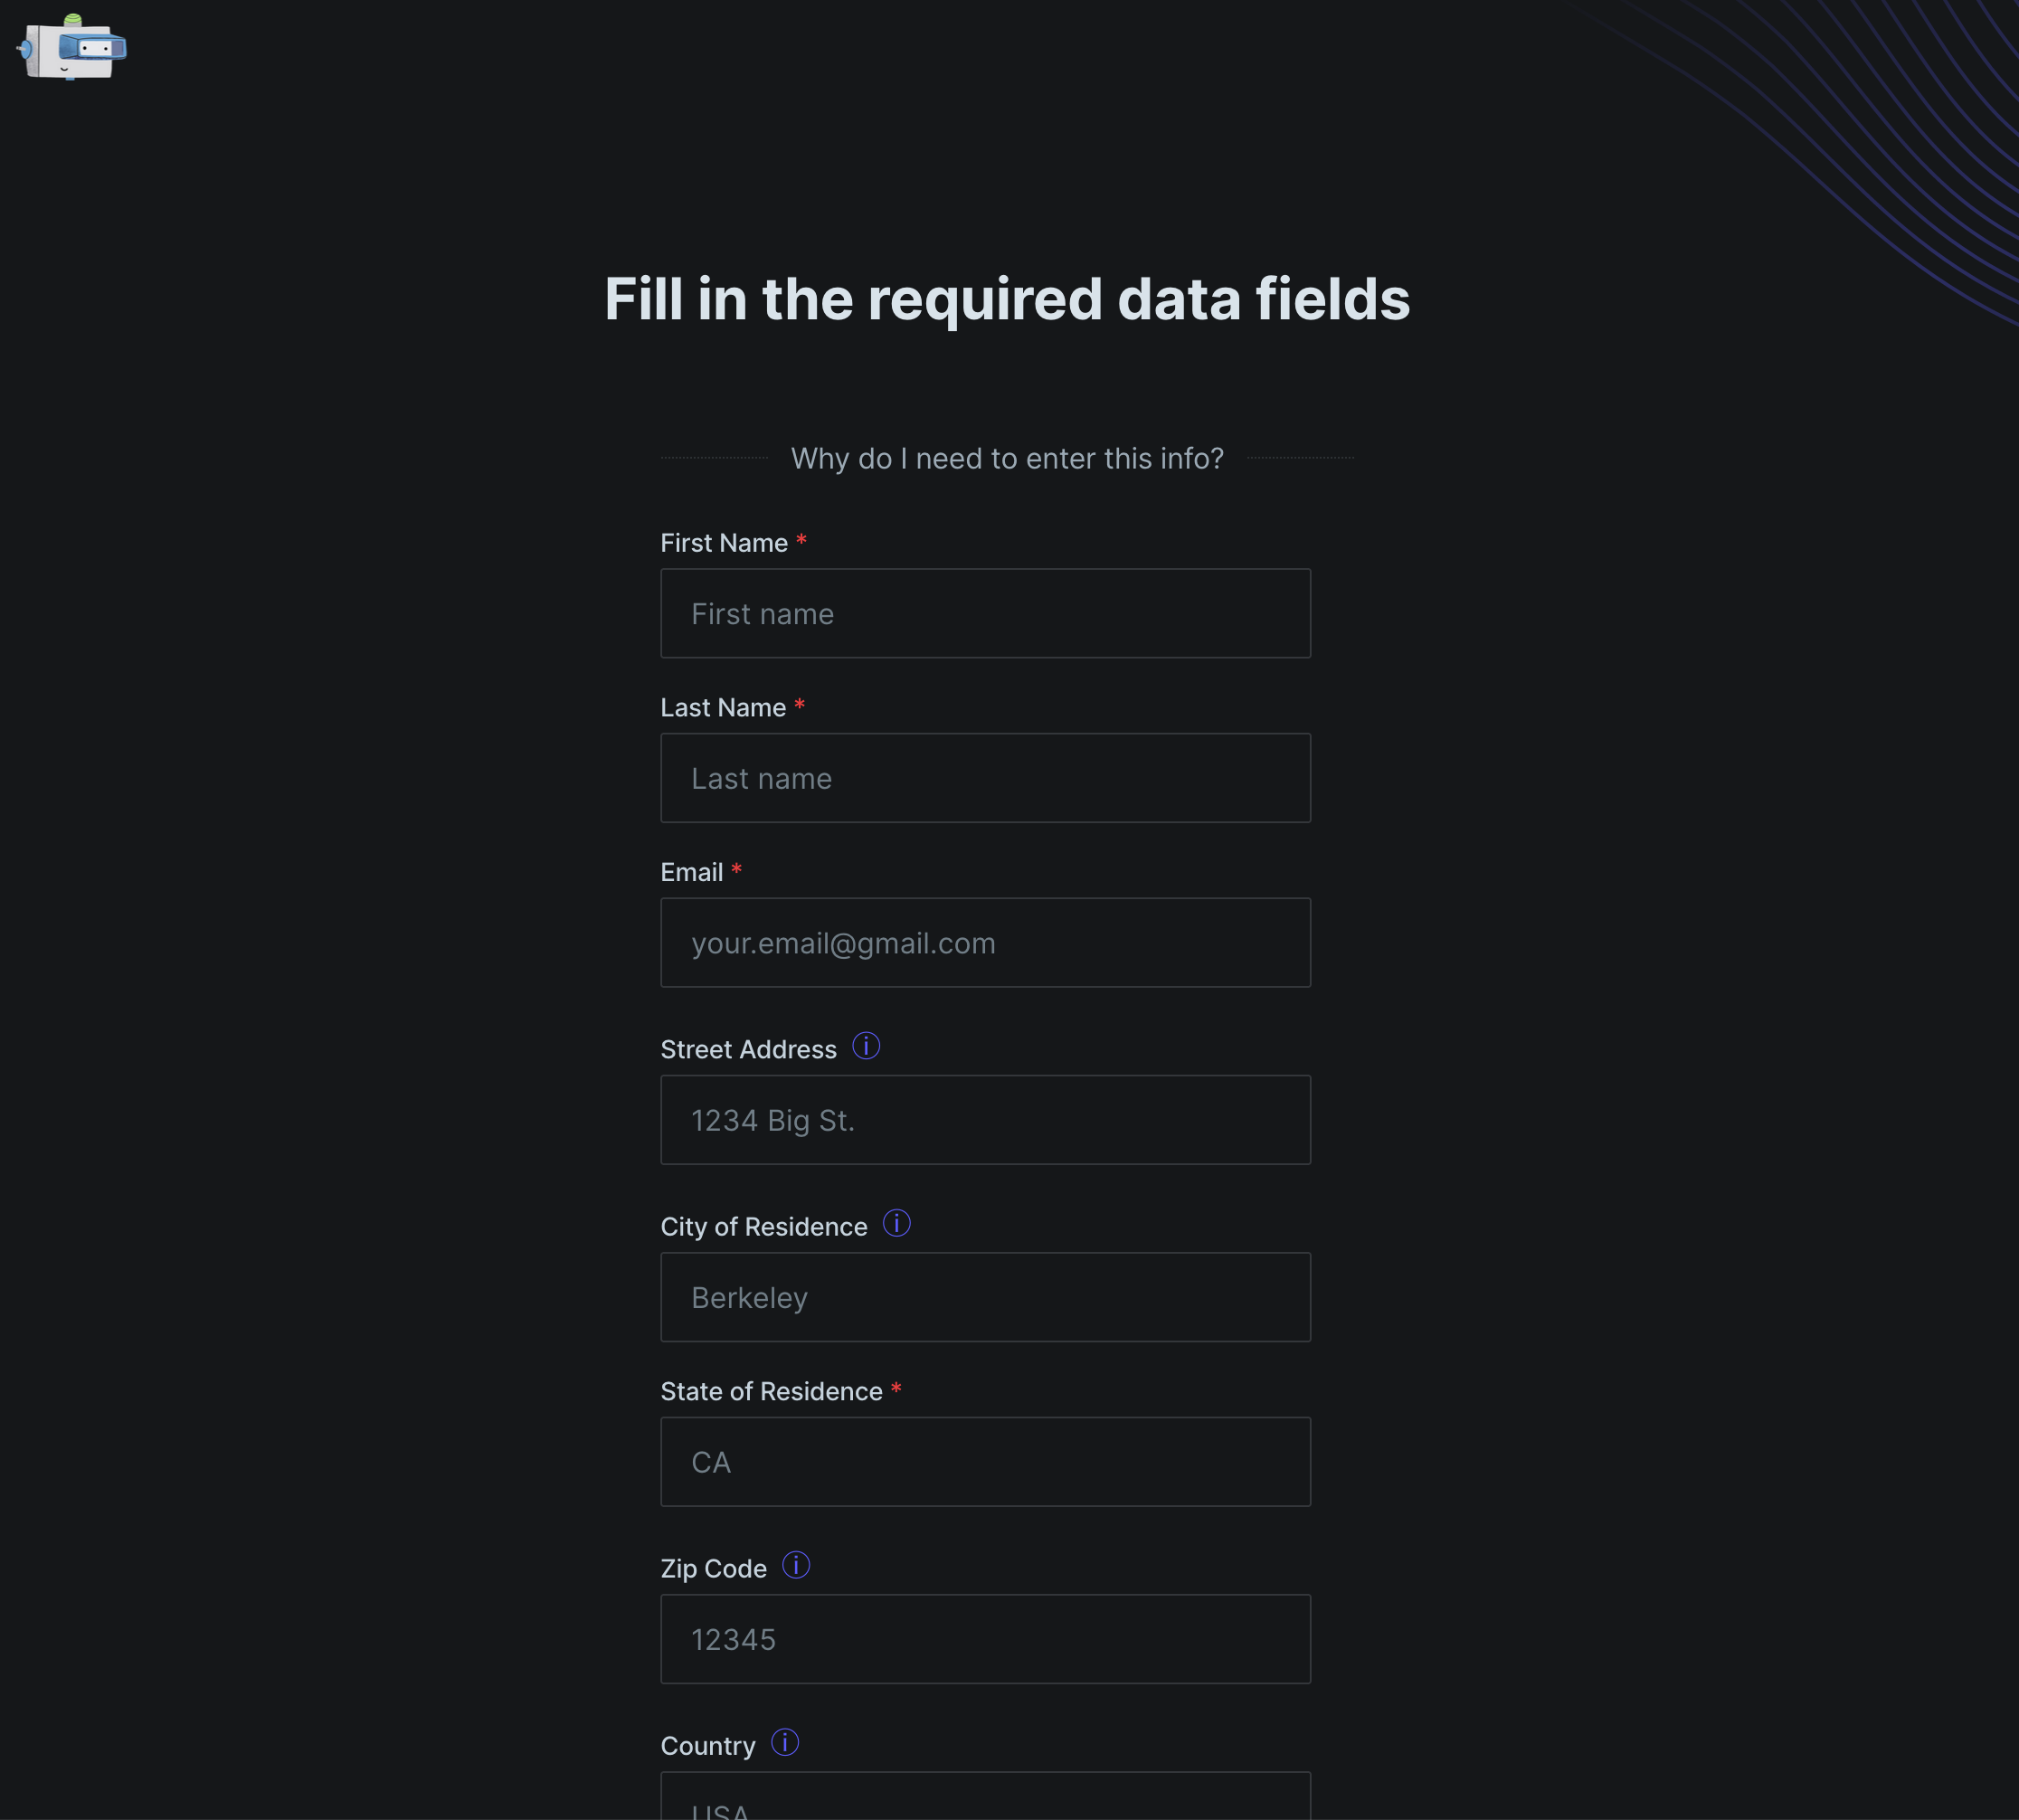Click the Zip Code info icon
Viewport: 2019px width, 1820px height.
(x=795, y=1565)
